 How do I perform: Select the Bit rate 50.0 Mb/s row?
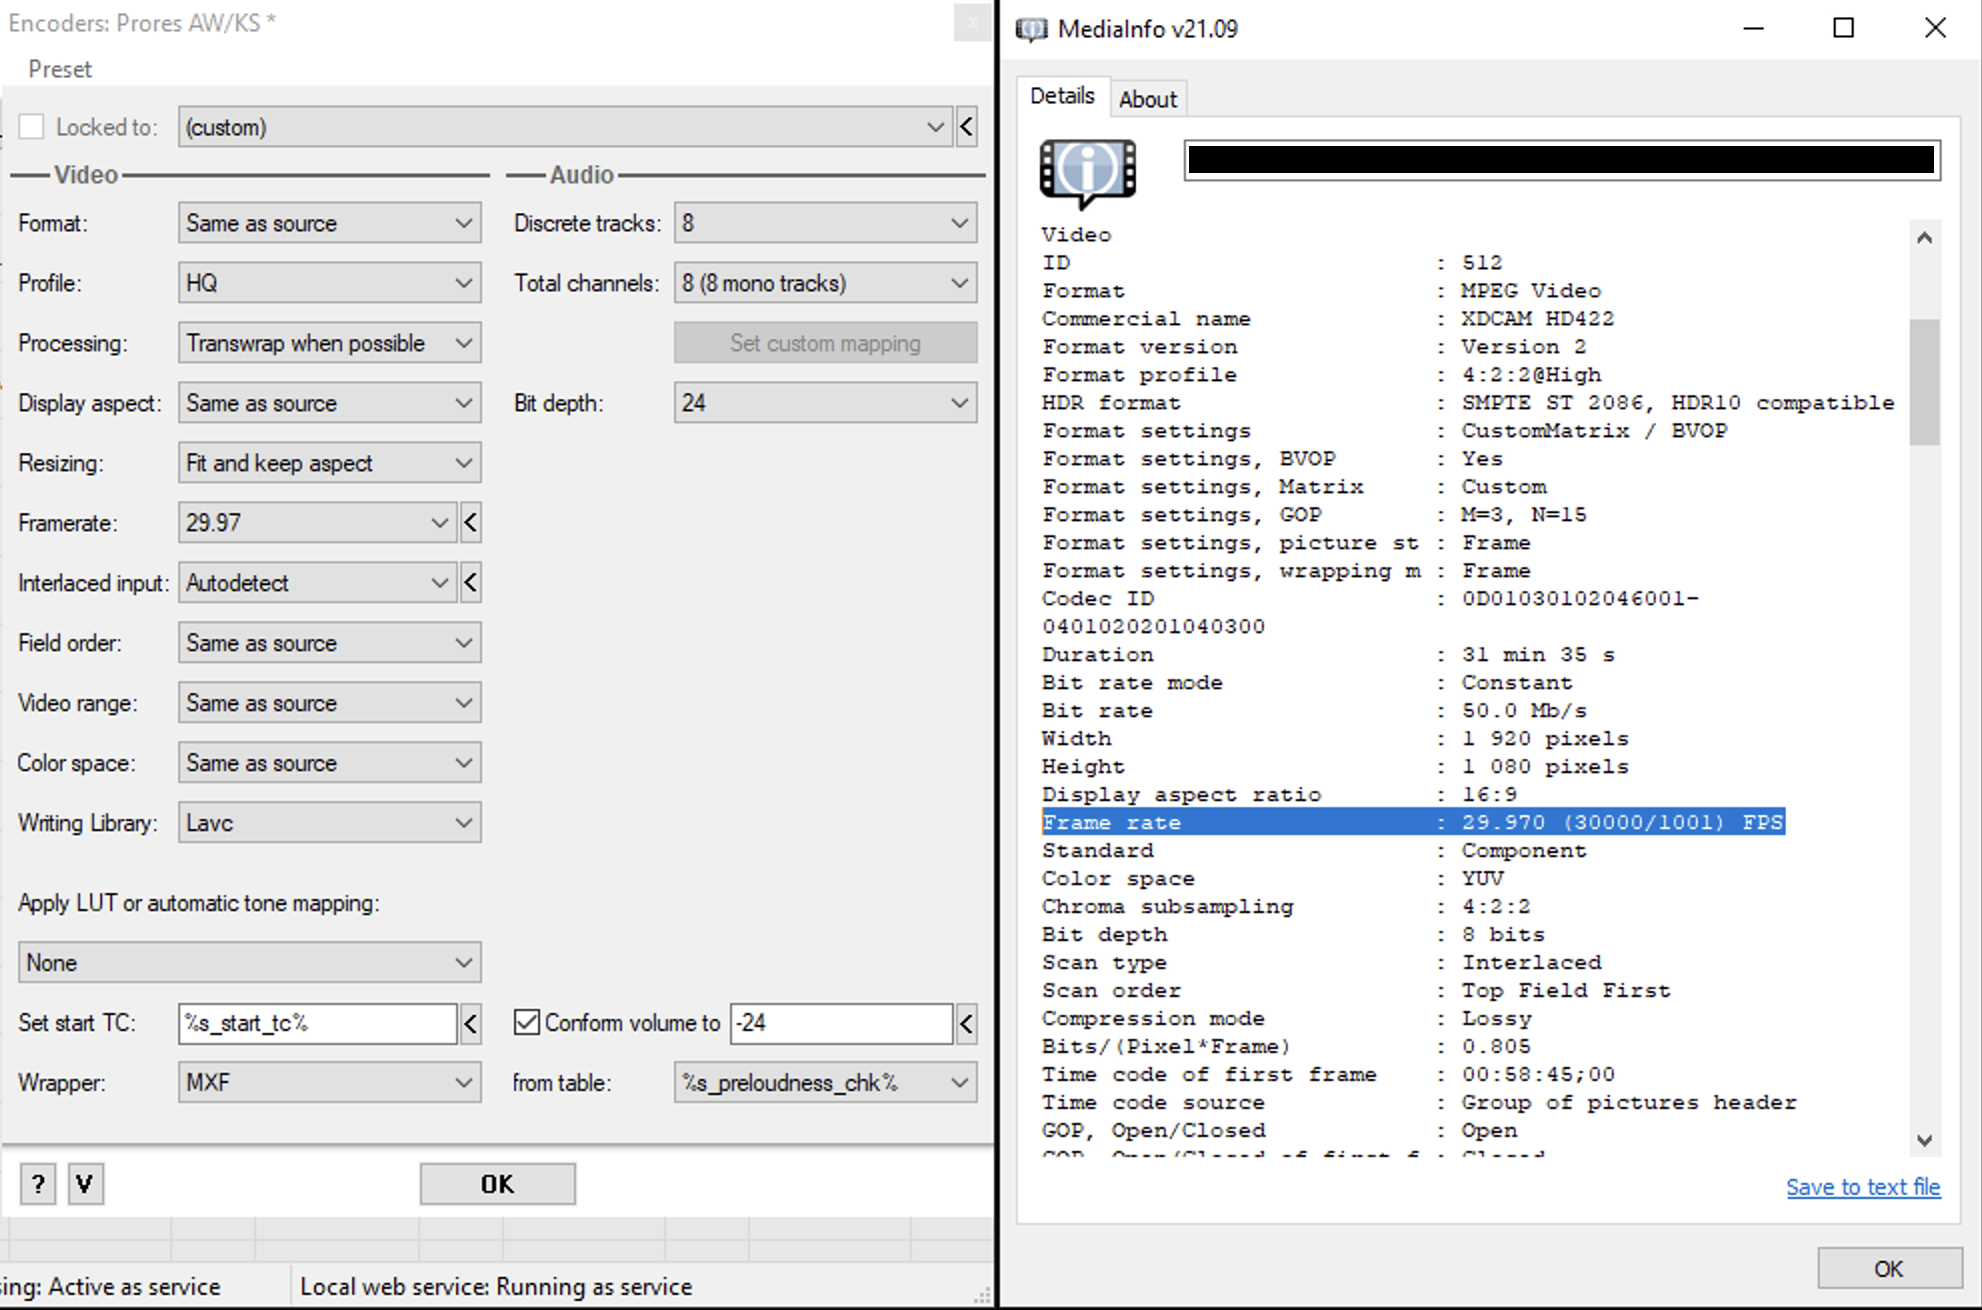(x=1314, y=710)
